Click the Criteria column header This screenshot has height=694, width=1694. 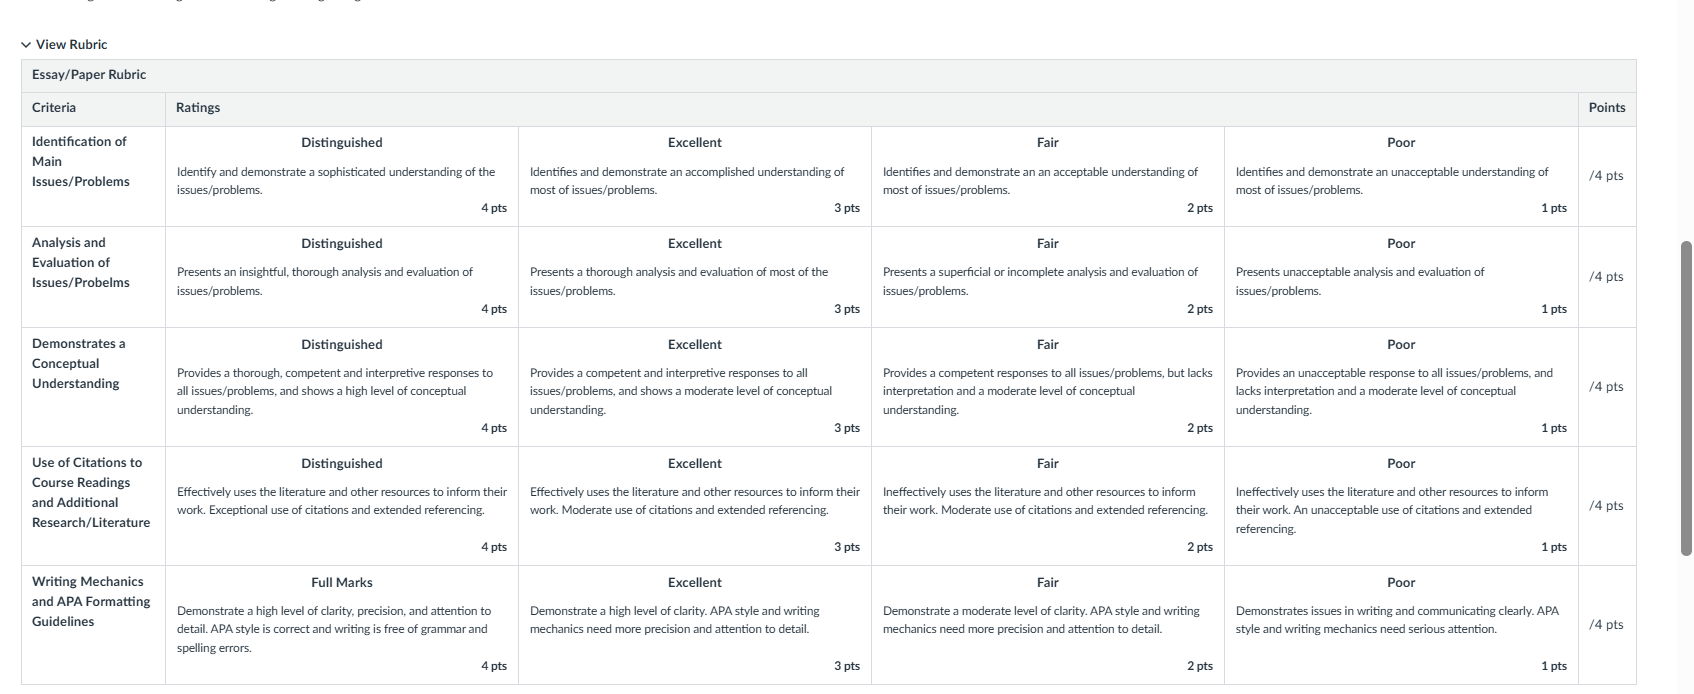click(x=54, y=108)
